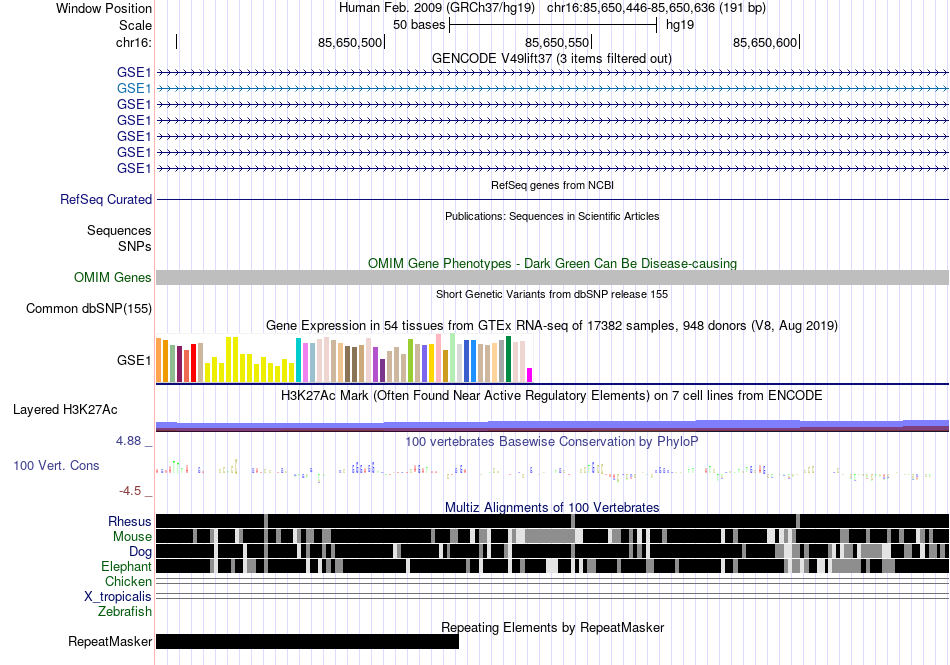Click the Window Position label
The width and height of the screenshot is (950, 665).
(104, 8)
